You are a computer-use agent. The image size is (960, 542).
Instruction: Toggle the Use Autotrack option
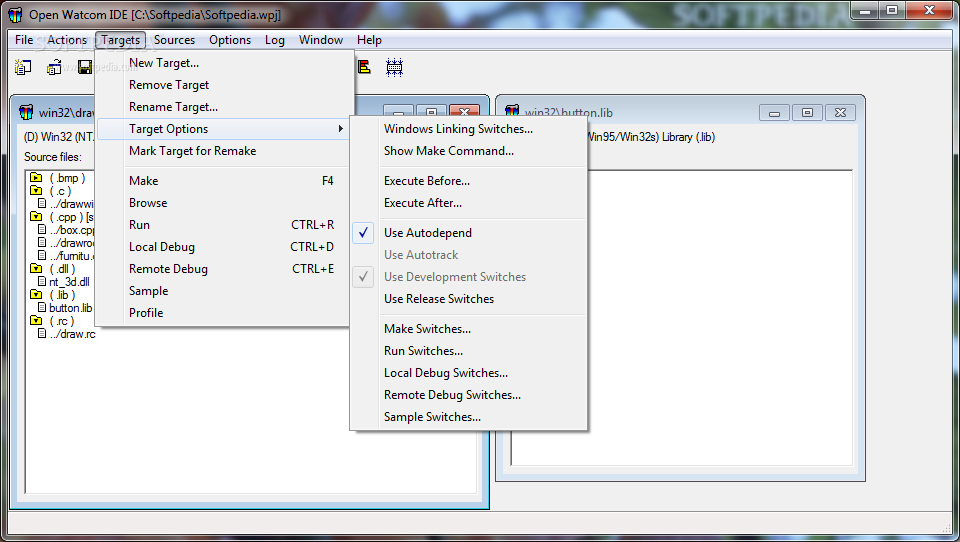coord(421,255)
